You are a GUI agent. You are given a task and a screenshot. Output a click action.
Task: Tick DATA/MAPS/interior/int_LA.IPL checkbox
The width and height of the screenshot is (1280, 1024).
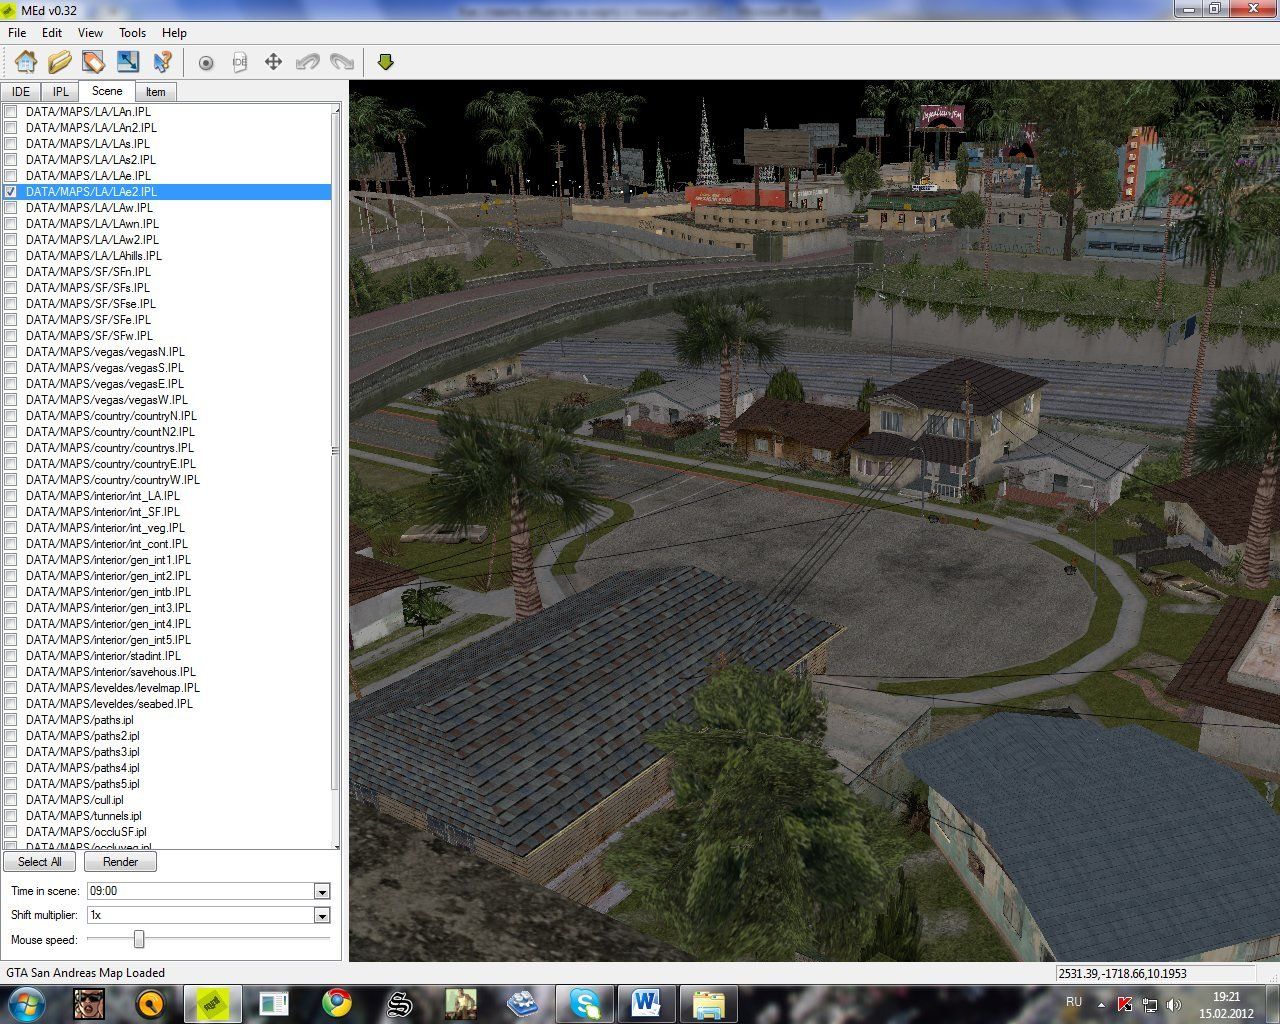tap(11, 496)
